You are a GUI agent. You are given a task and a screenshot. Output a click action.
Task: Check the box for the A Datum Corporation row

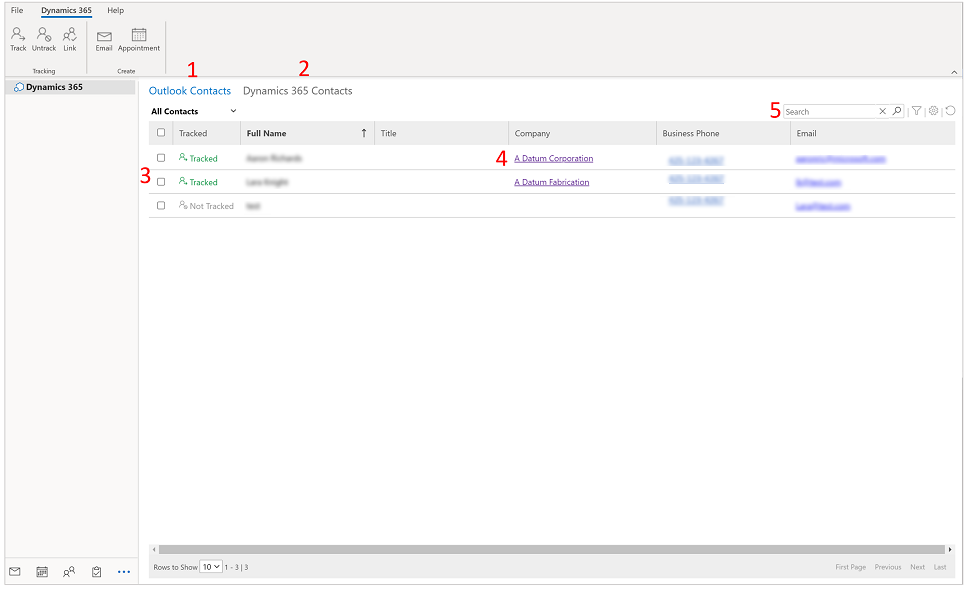tap(161, 158)
